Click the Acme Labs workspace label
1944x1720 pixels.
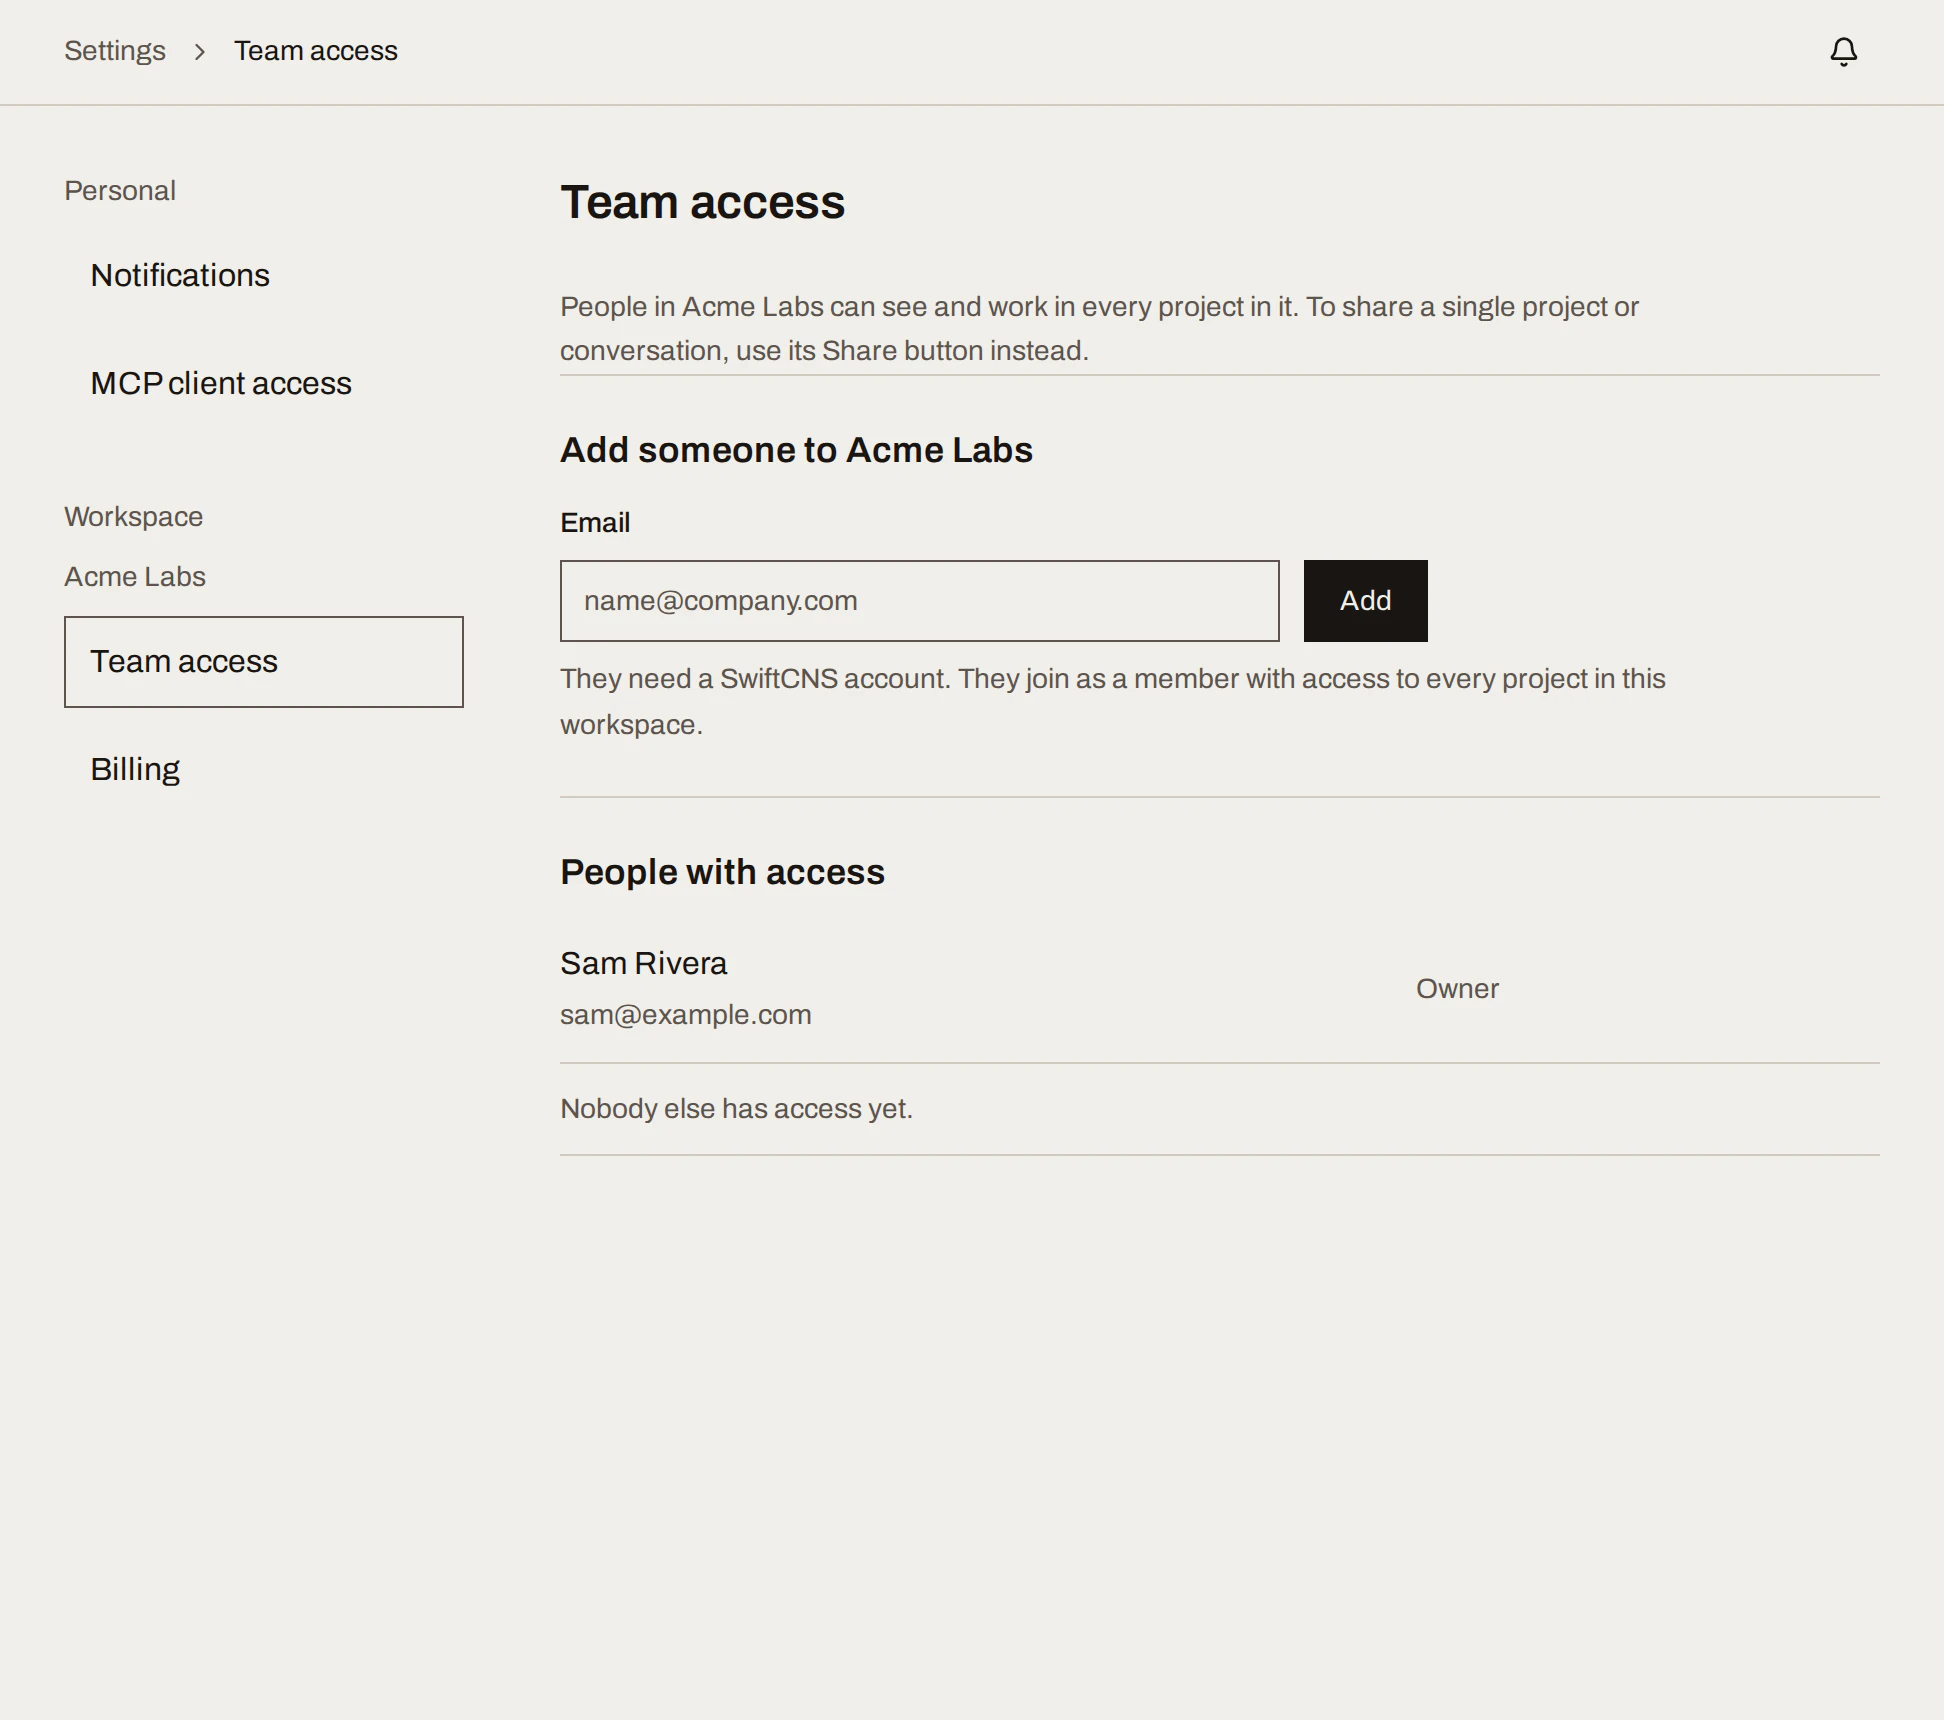pos(135,577)
